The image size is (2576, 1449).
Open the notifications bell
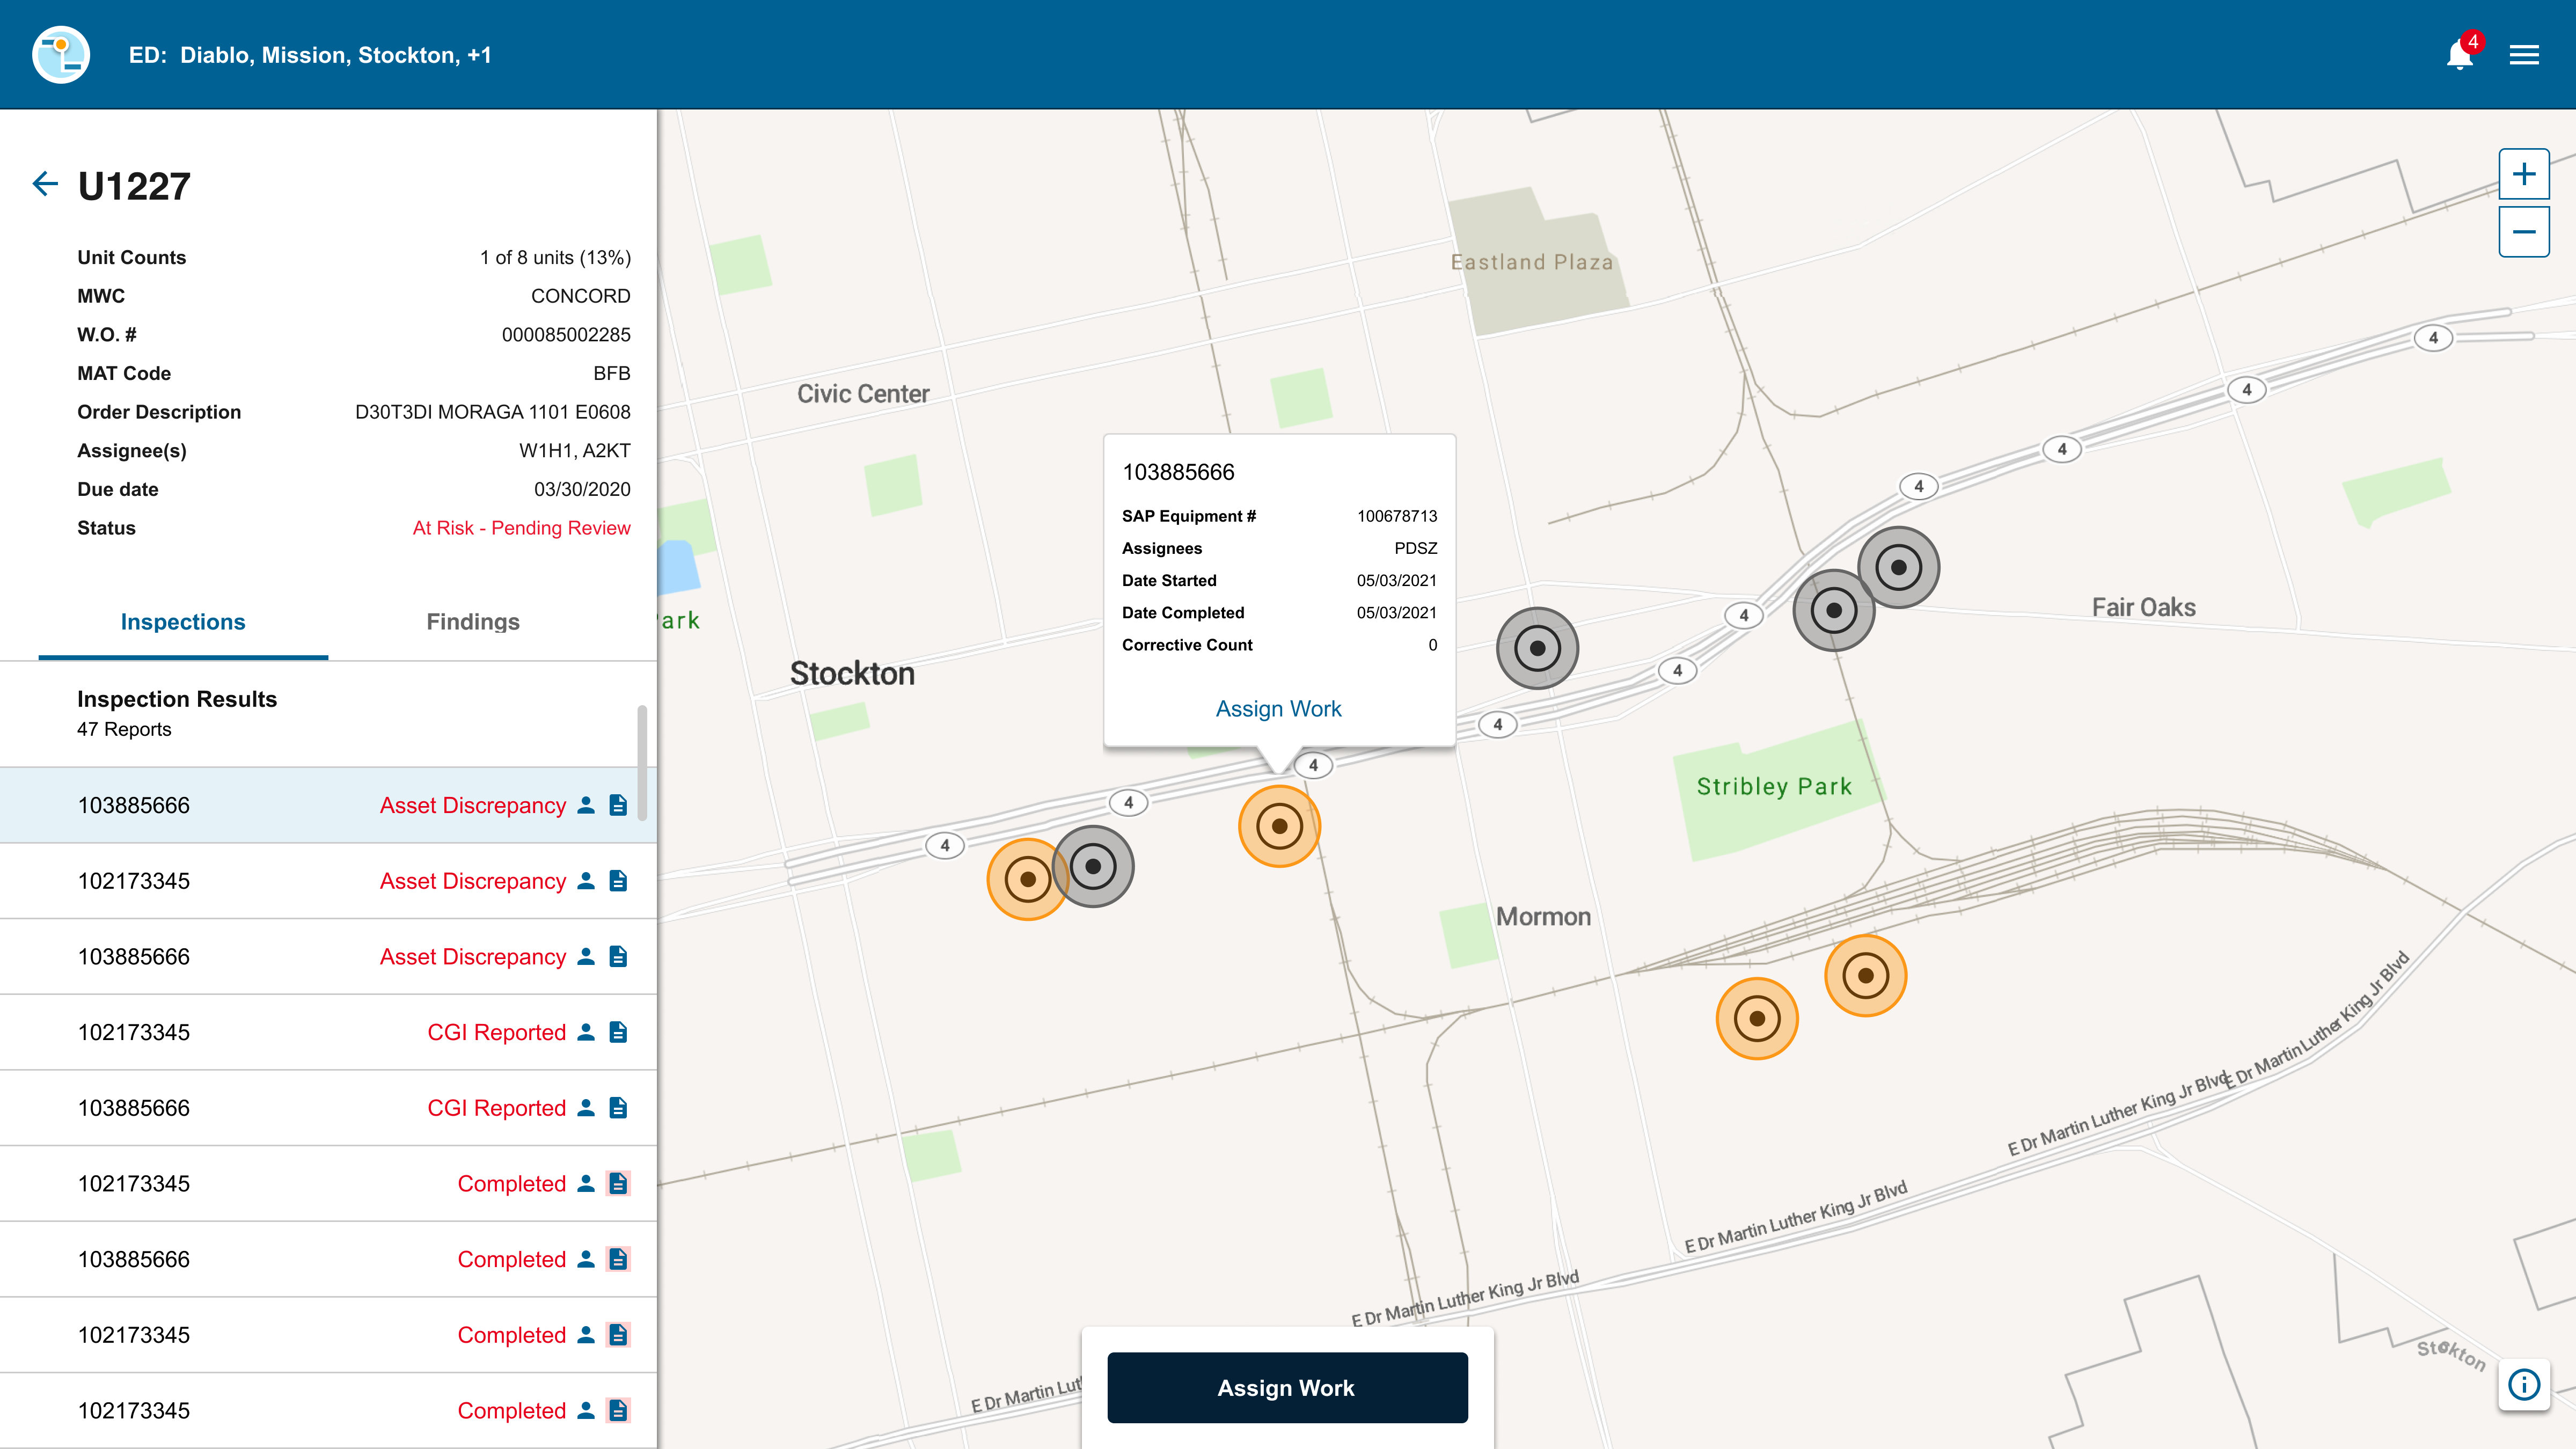click(2460, 55)
